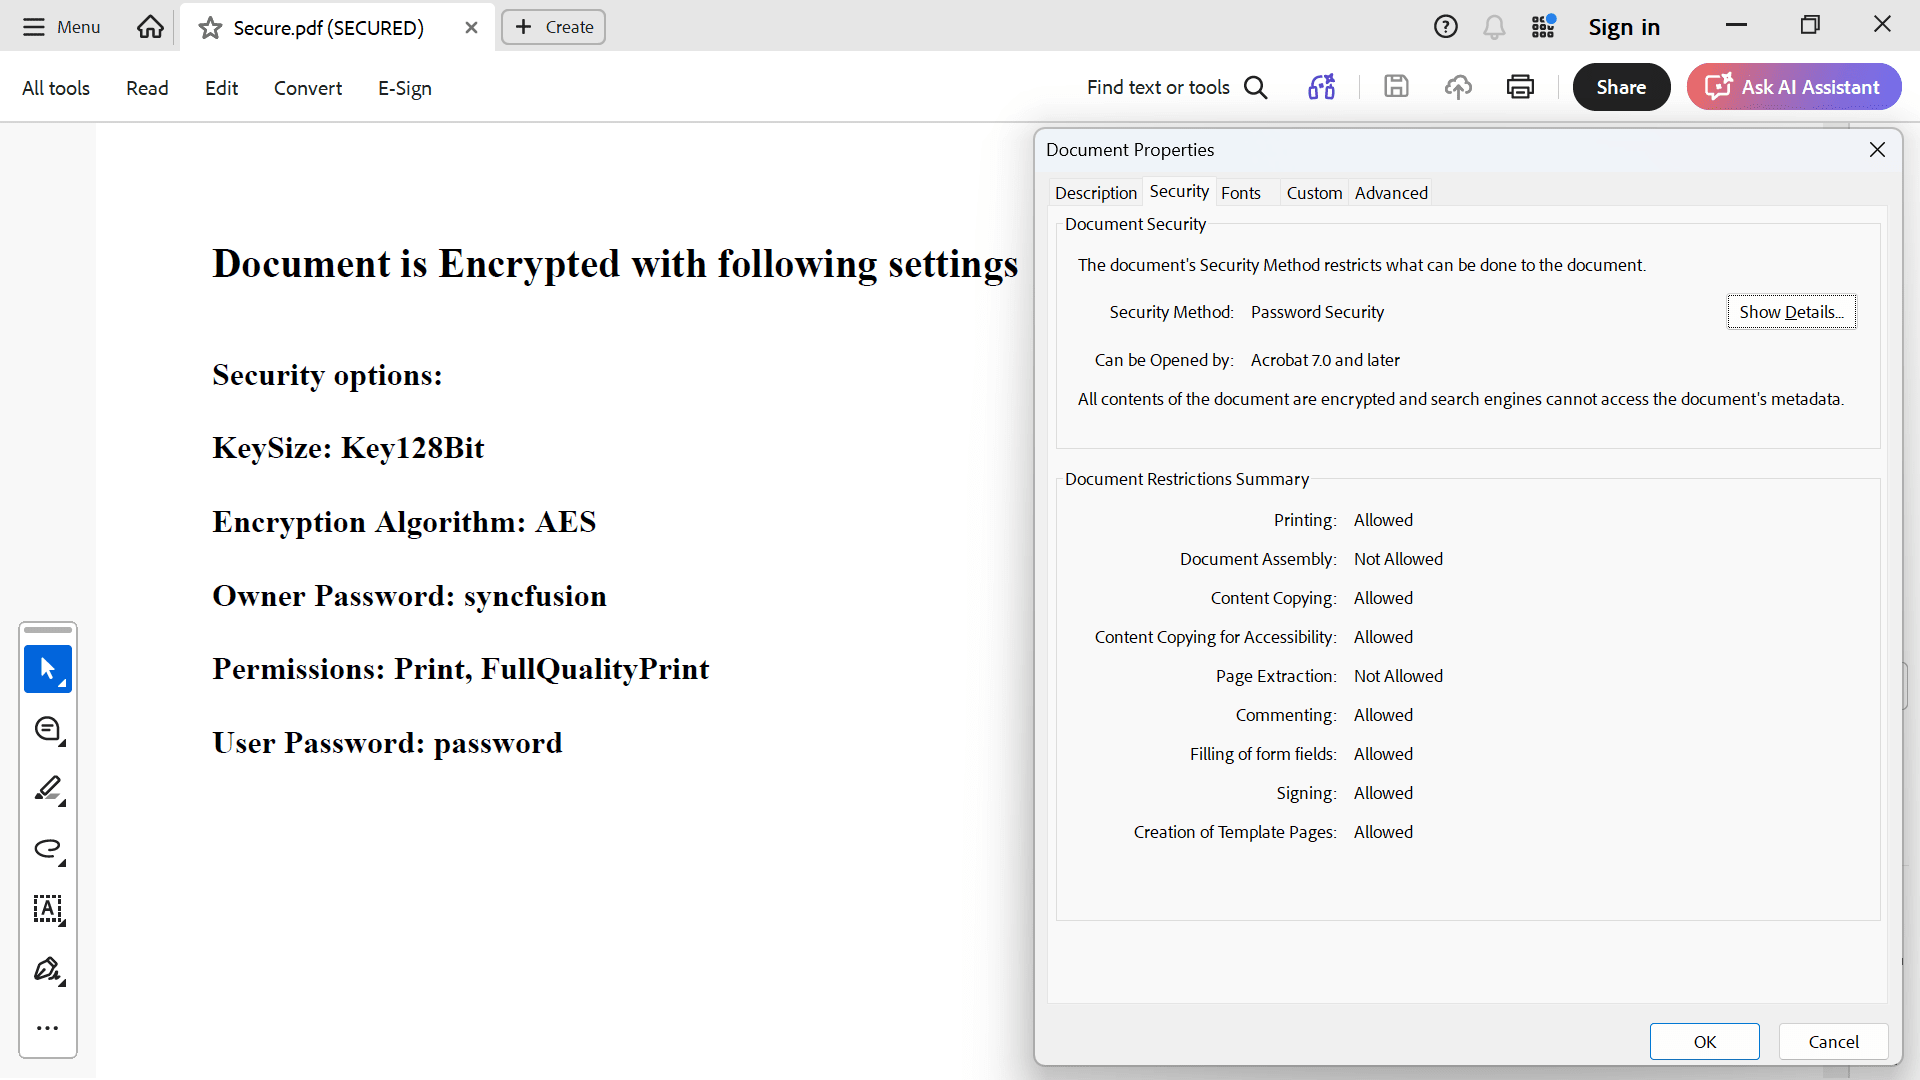Click Sign in

click(x=1624, y=27)
